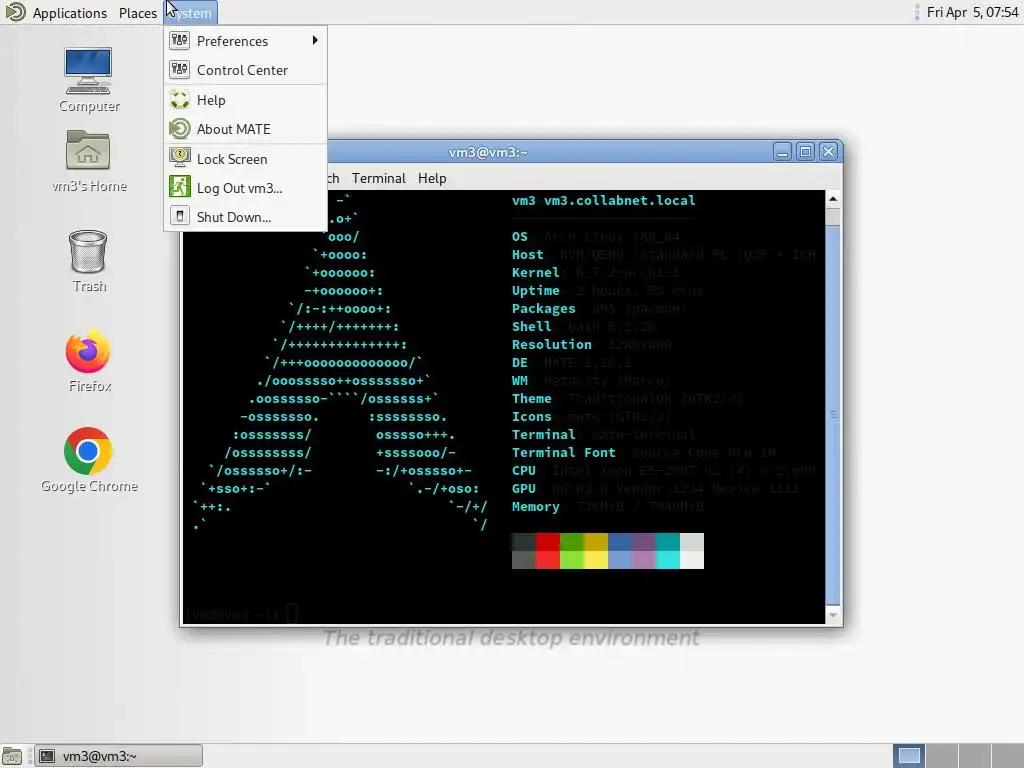Select Lock Screen menu entry
The width and height of the screenshot is (1024, 768).
click(x=245, y=159)
